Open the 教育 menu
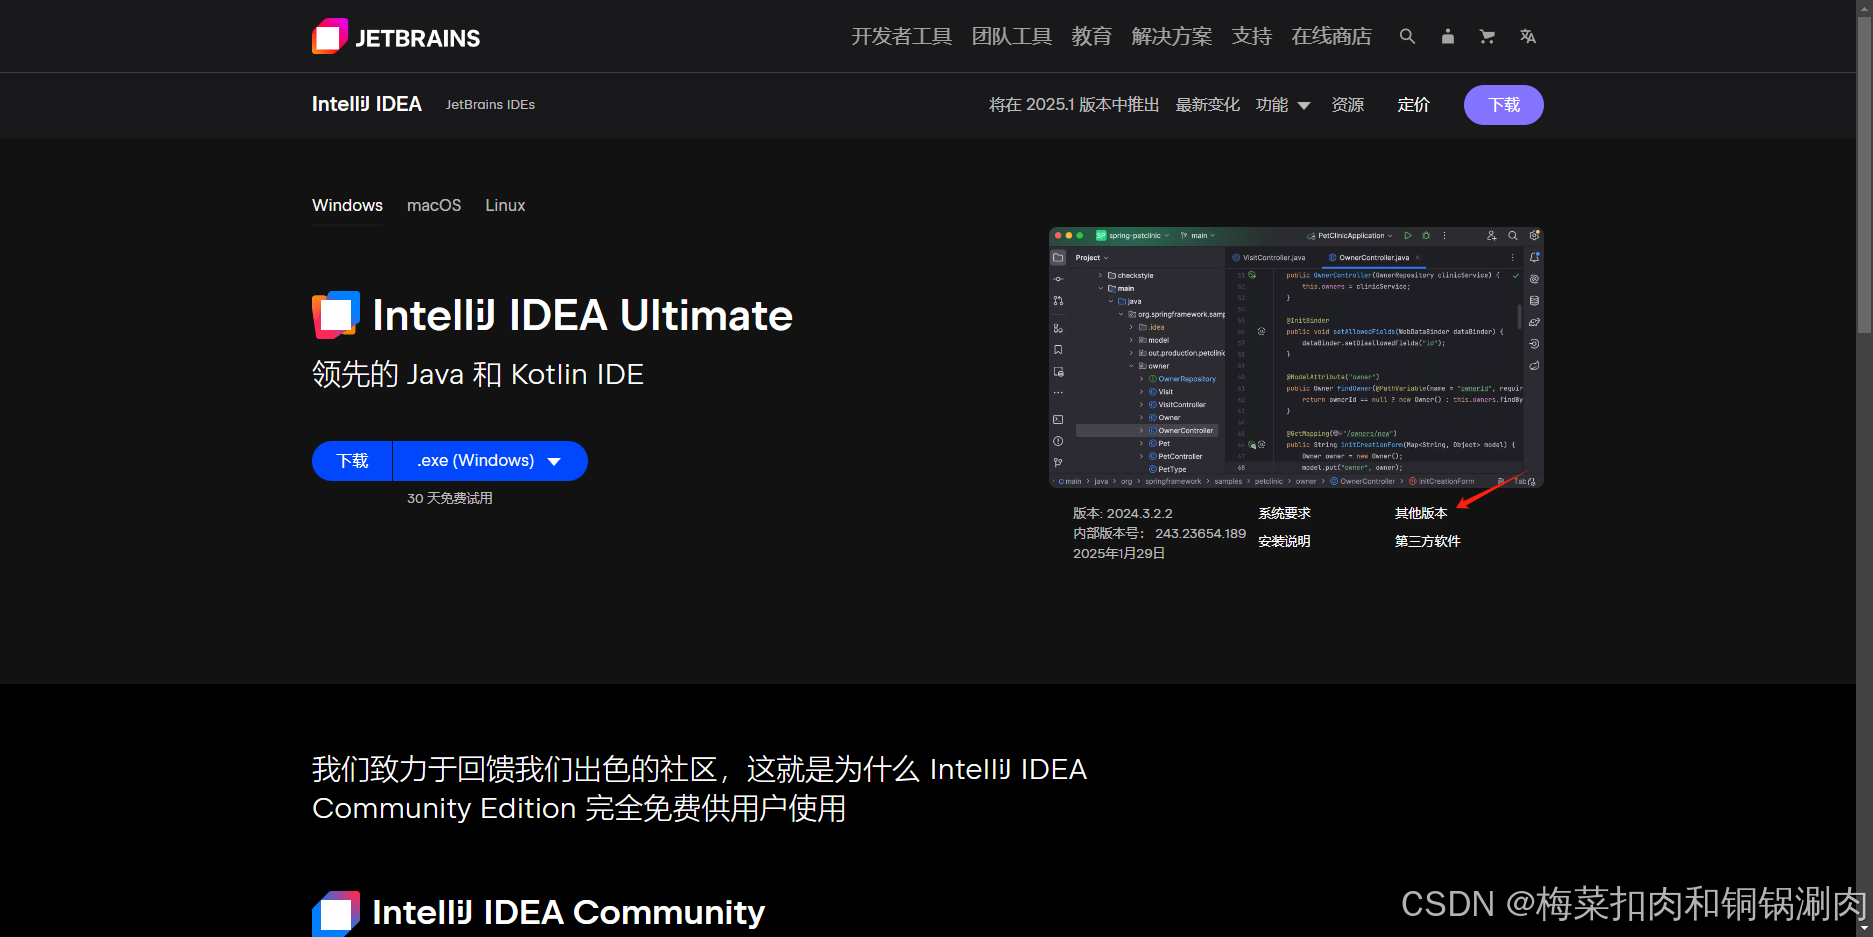 1091,36
